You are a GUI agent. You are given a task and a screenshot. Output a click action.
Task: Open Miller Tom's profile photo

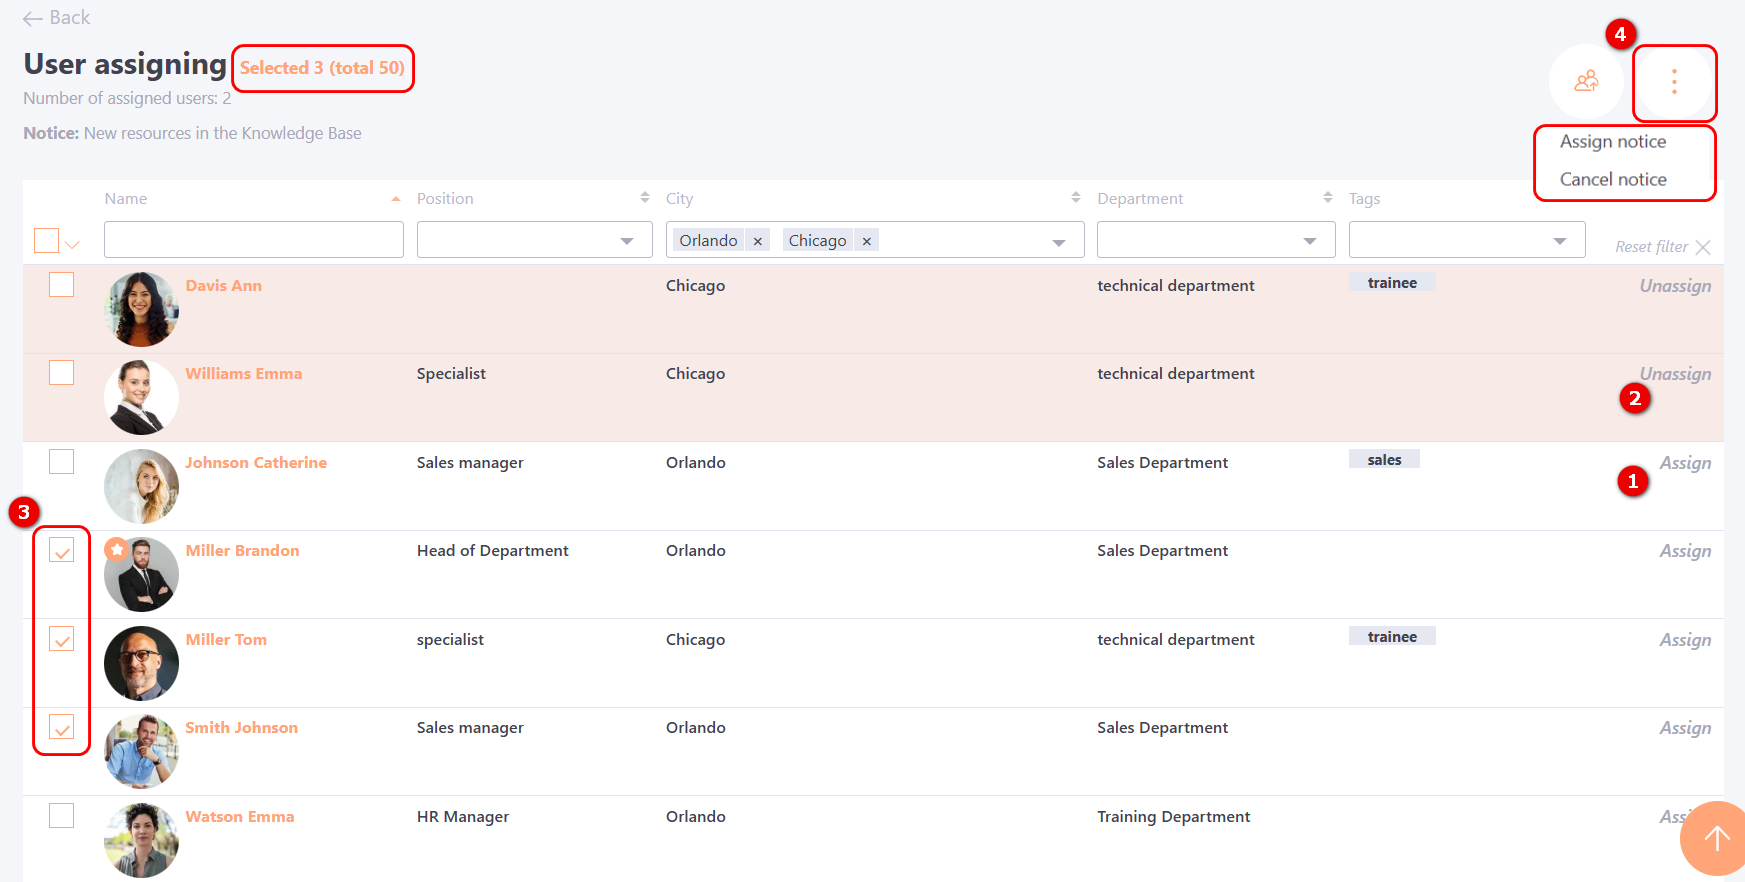141,663
